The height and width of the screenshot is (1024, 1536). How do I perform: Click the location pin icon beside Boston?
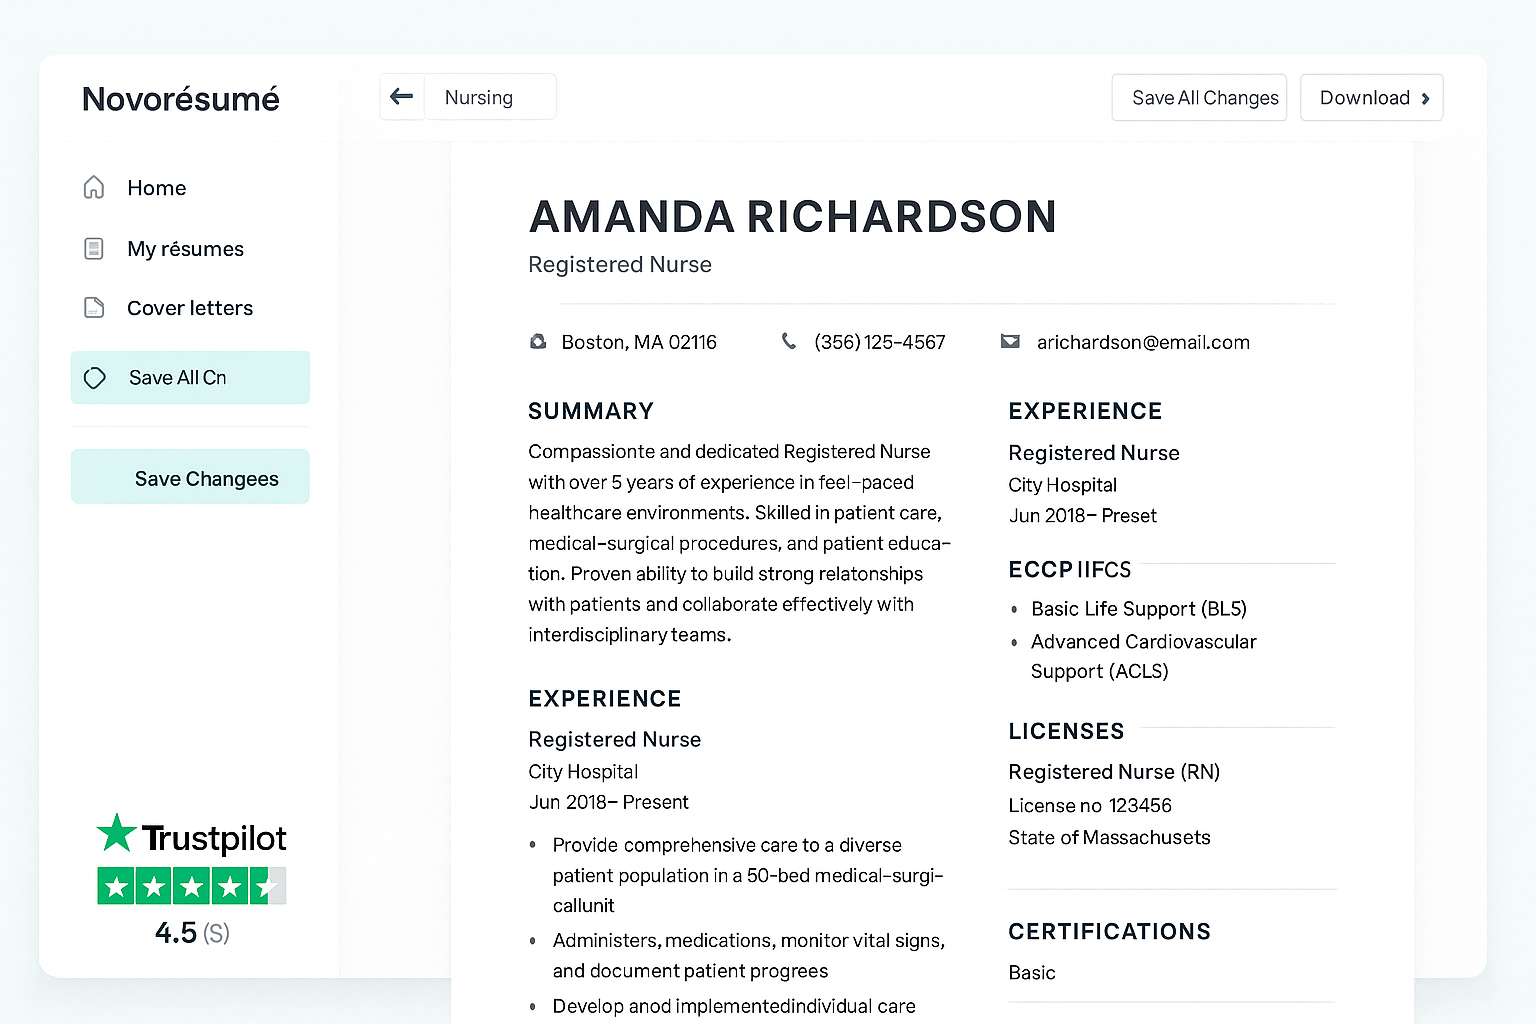point(538,342)
